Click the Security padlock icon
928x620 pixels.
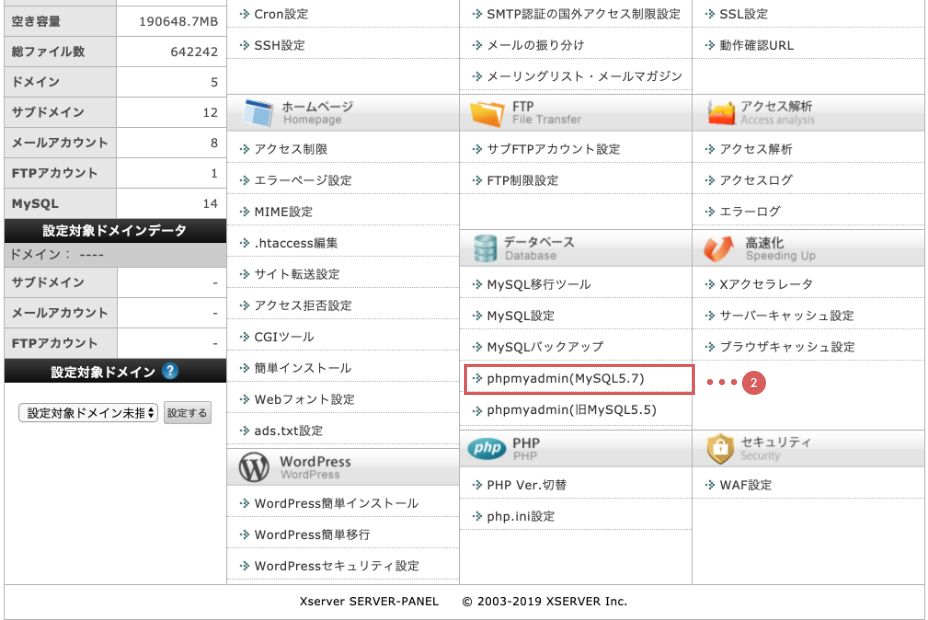coord(720,448)
